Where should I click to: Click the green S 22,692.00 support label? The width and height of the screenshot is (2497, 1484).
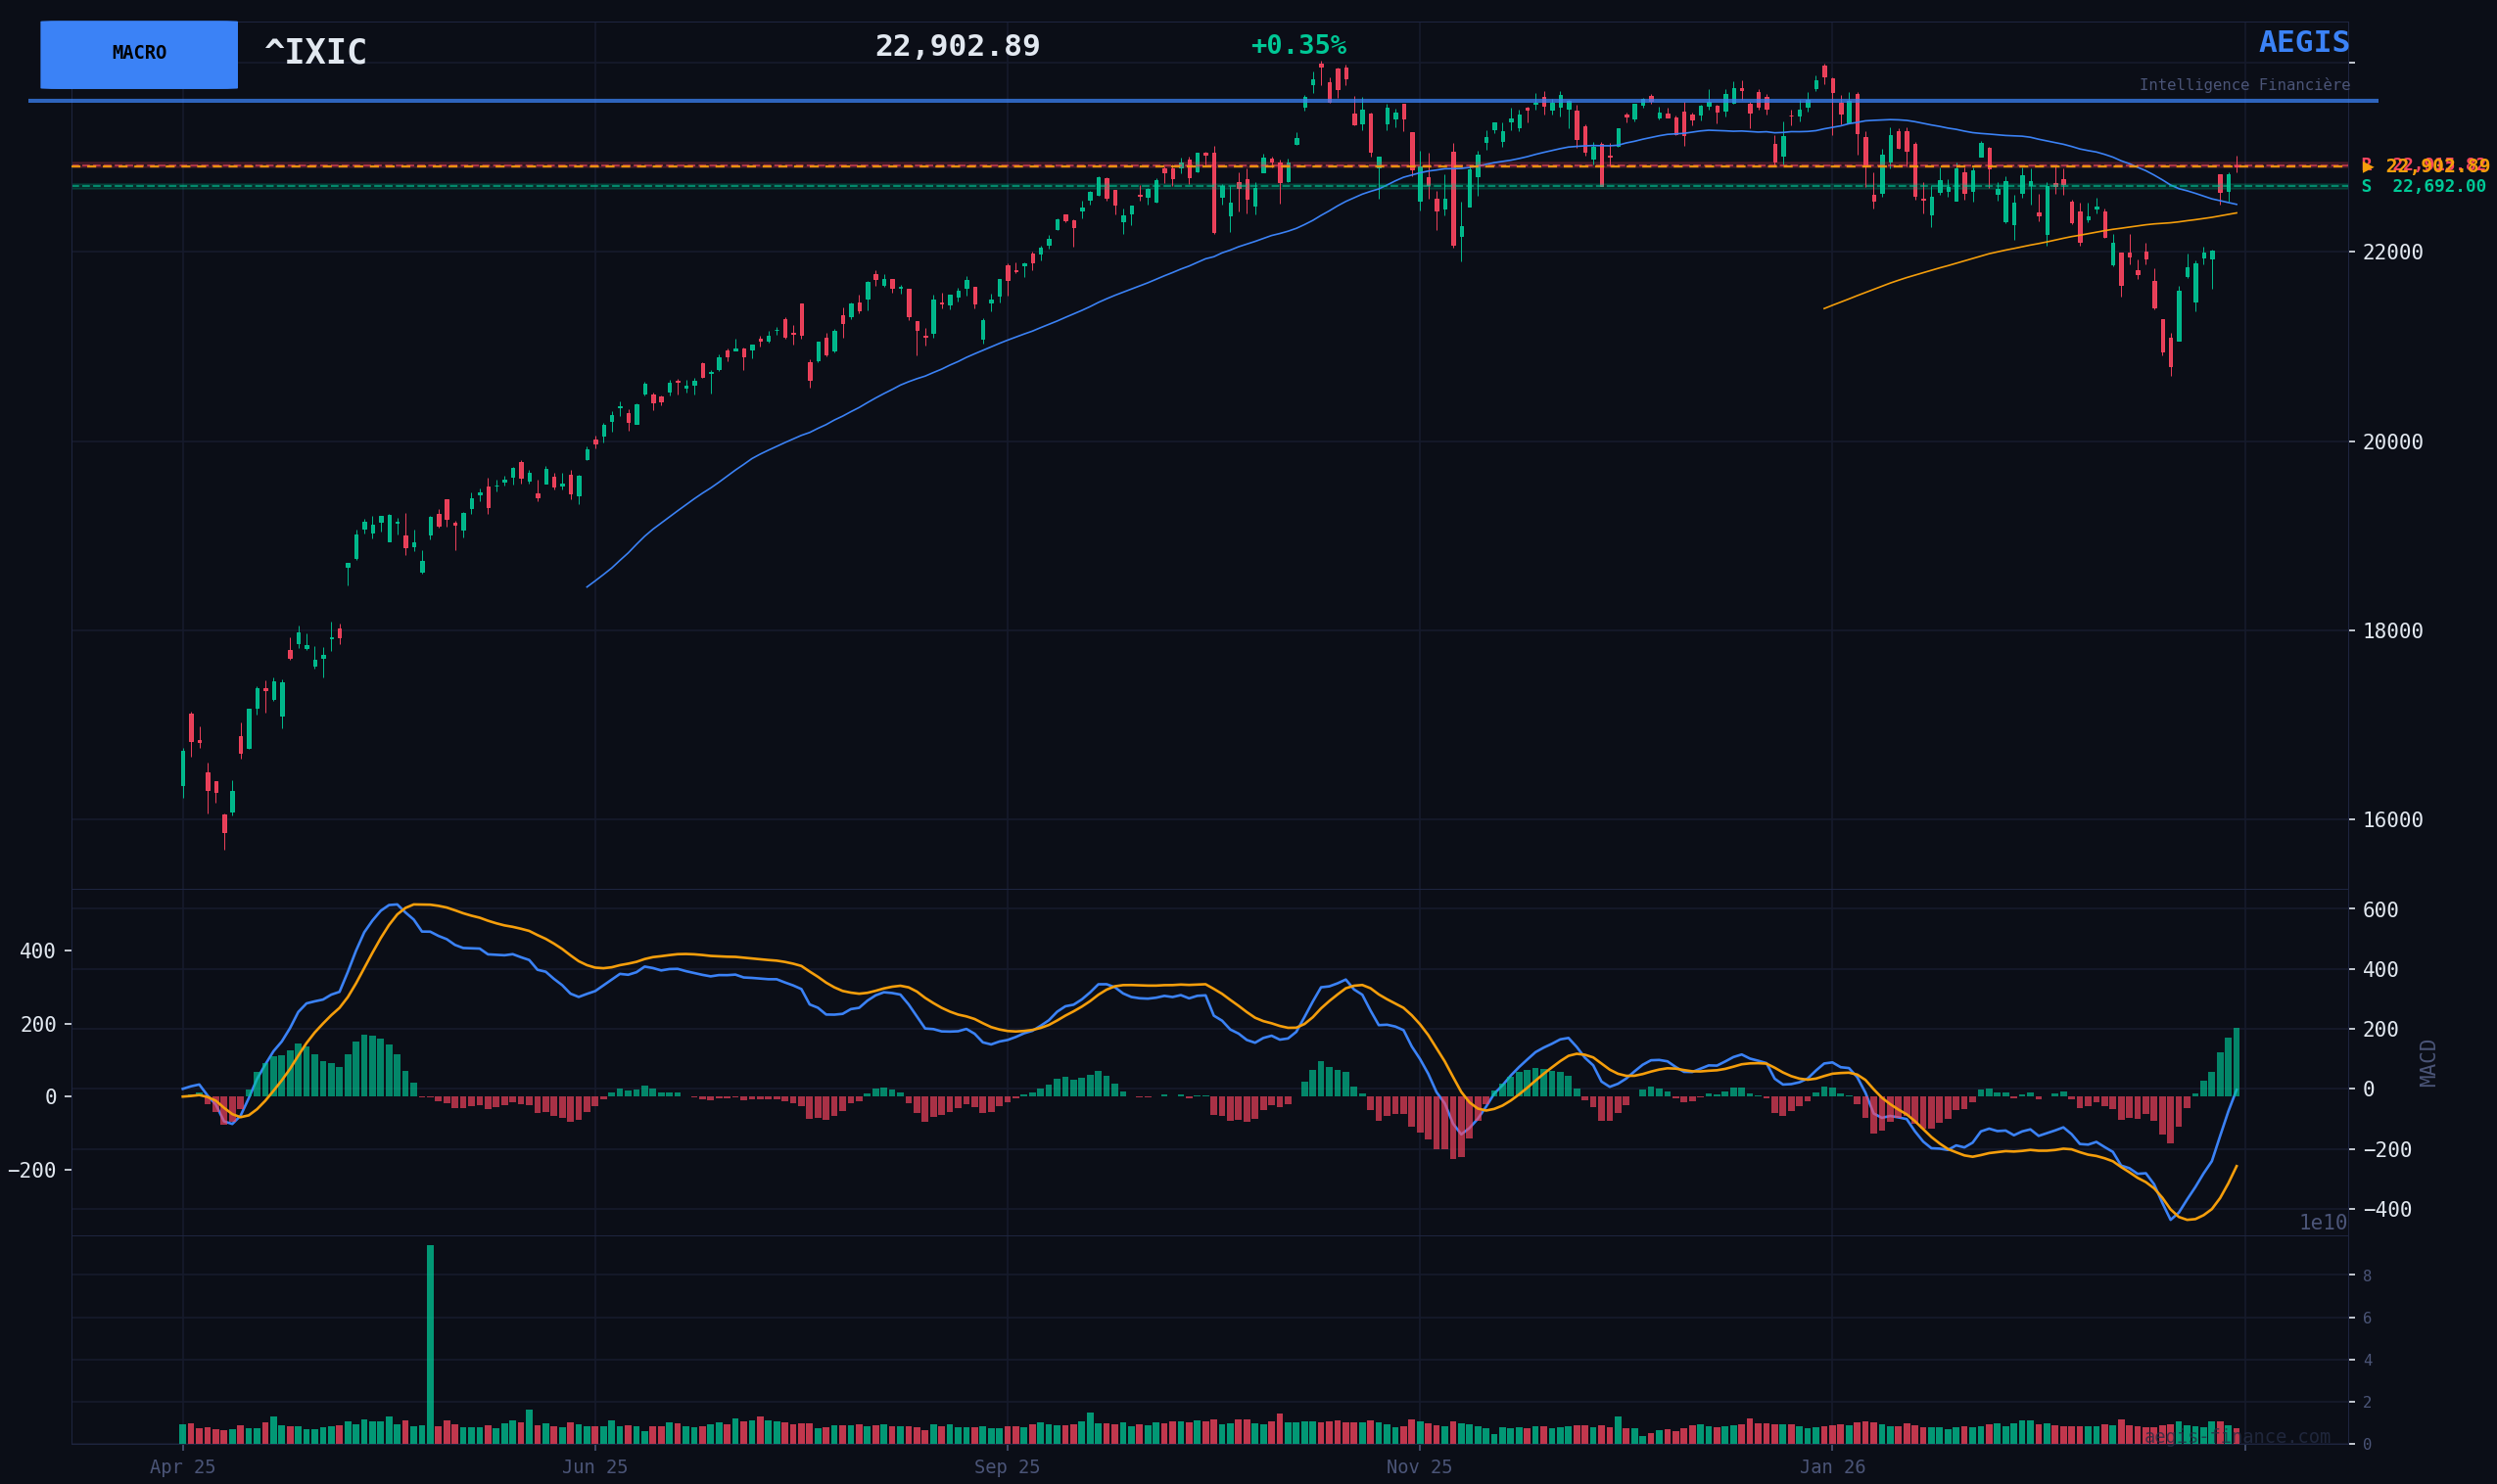[x=2423, y=187]
